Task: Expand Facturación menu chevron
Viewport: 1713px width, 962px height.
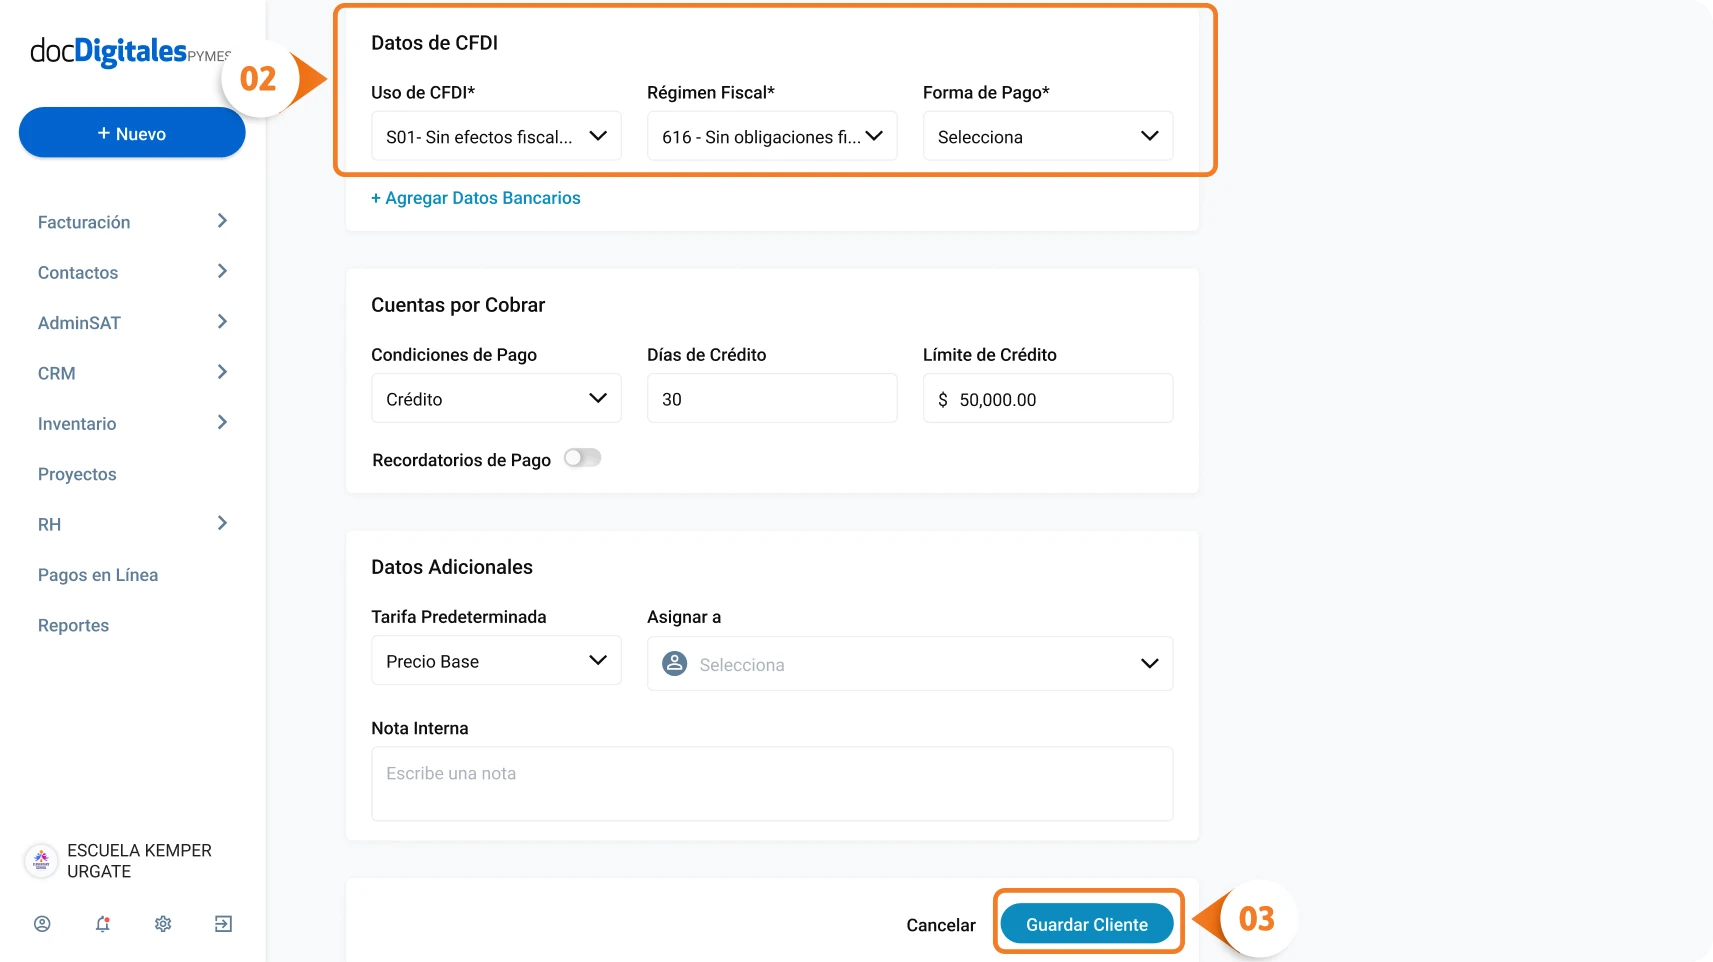Action: click(222, 221)
